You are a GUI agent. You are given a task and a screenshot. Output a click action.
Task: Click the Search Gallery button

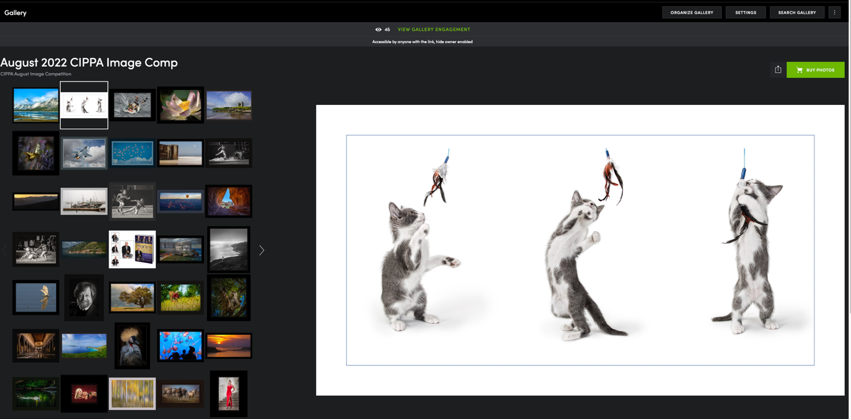point(797,12)
